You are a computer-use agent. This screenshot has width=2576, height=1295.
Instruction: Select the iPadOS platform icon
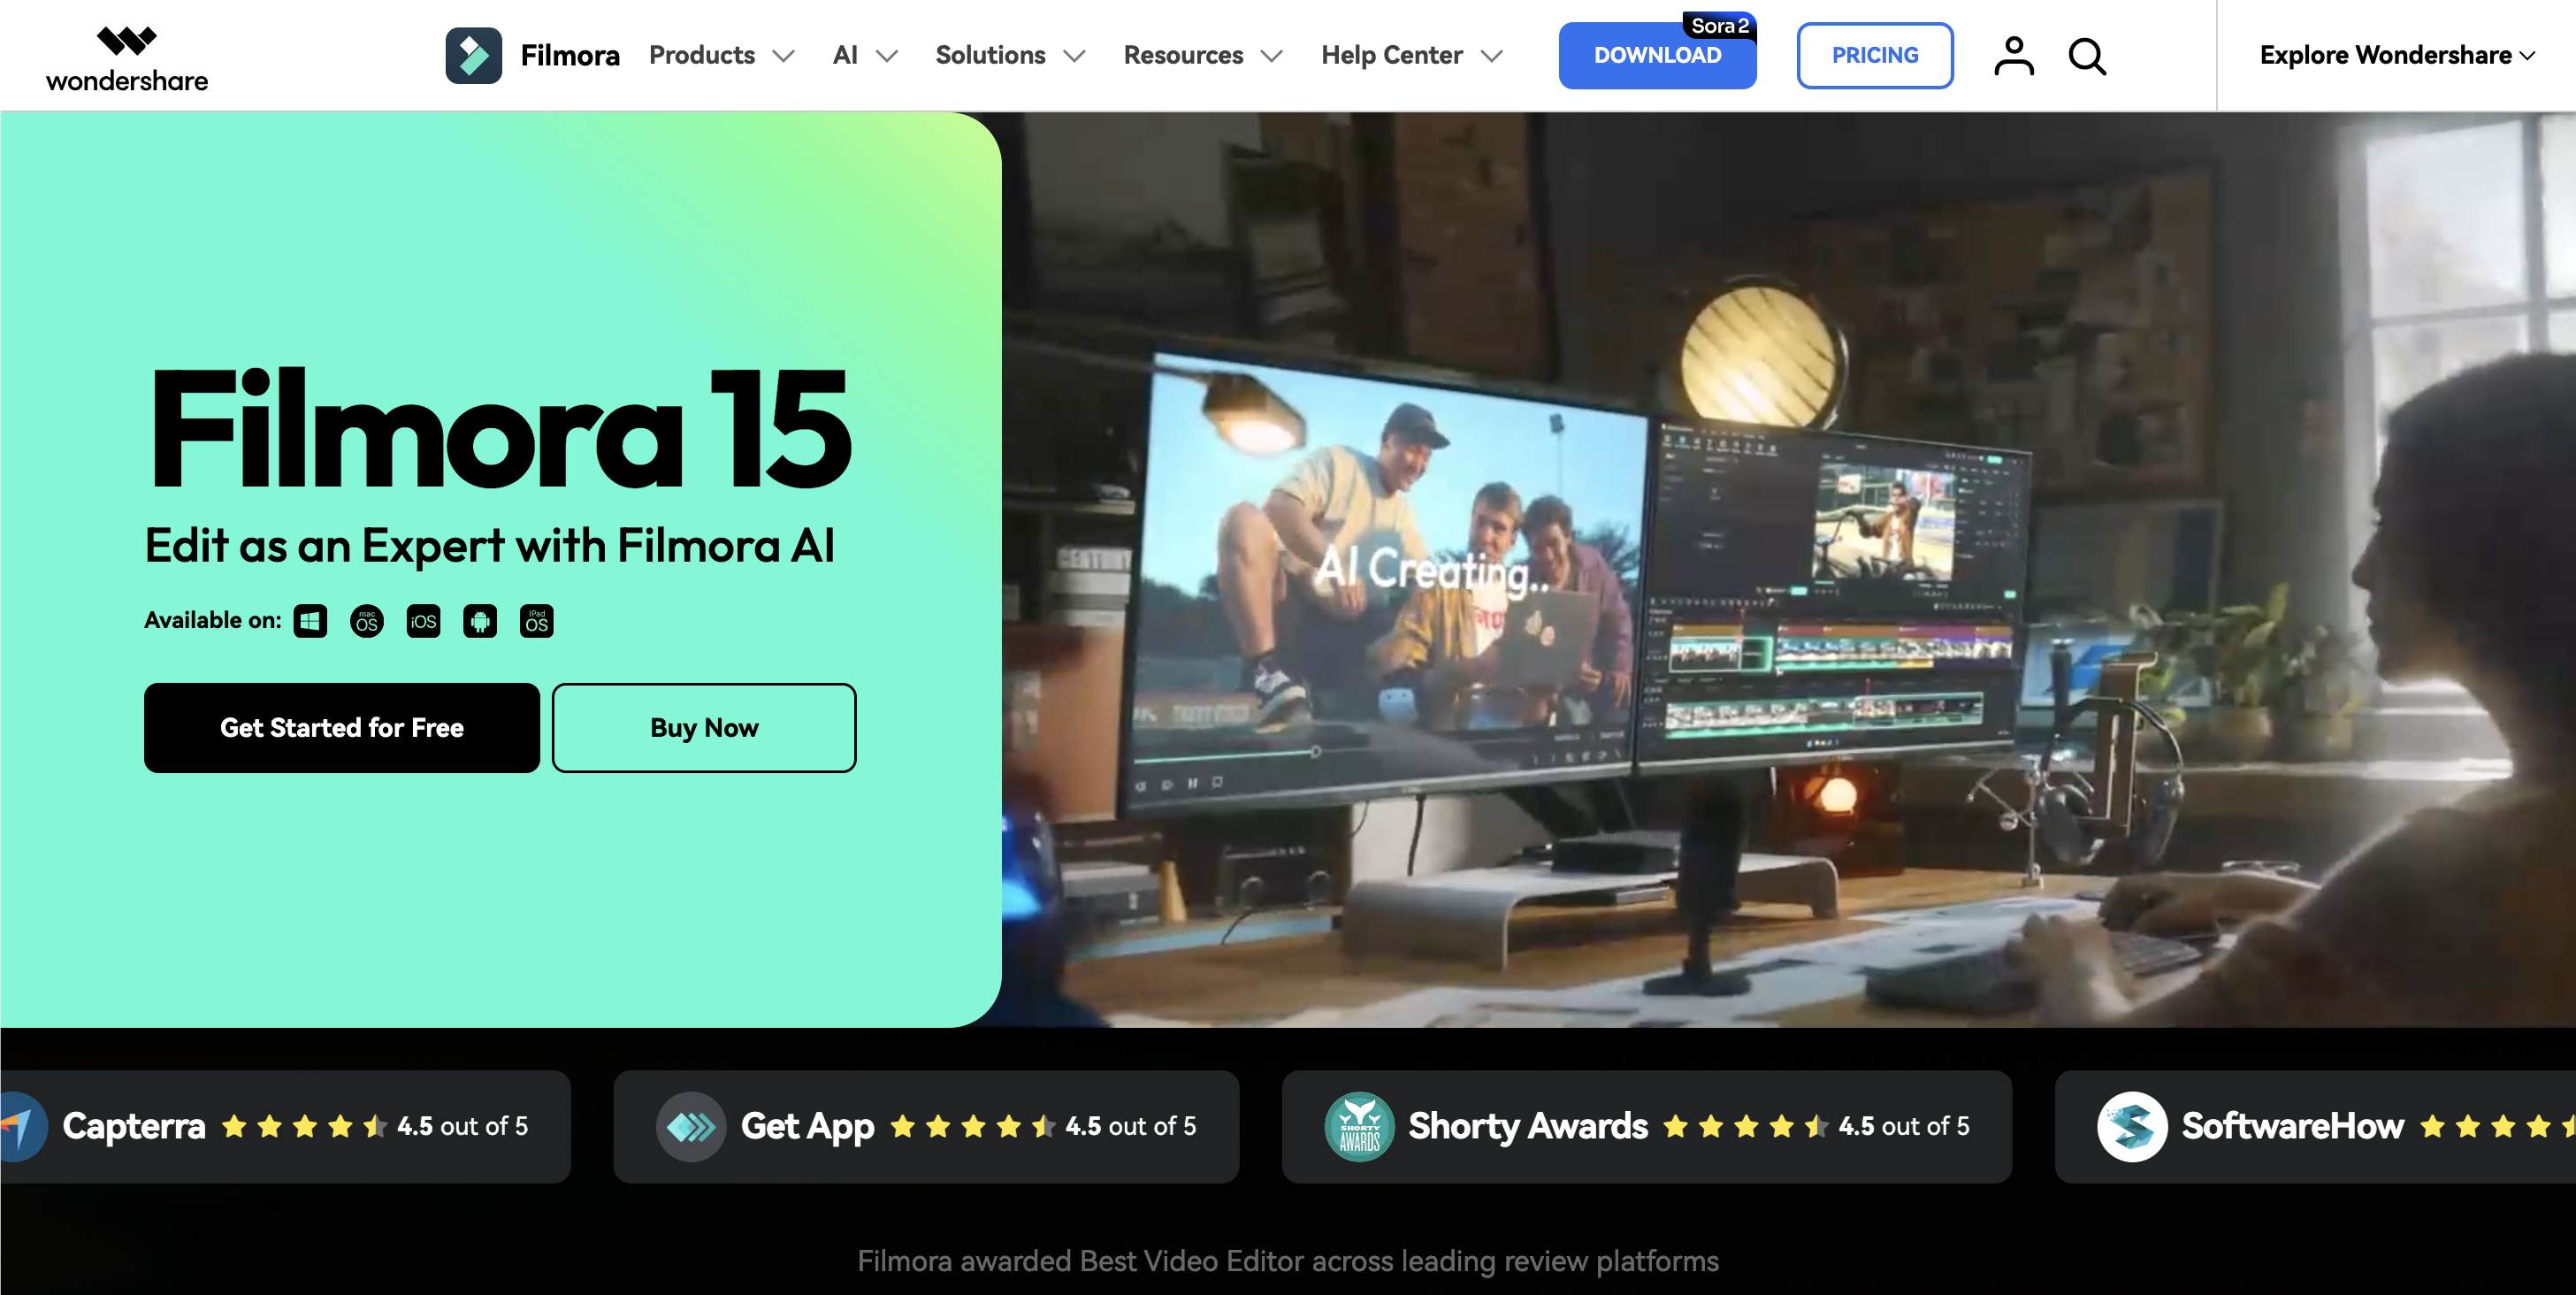(537, 621)
